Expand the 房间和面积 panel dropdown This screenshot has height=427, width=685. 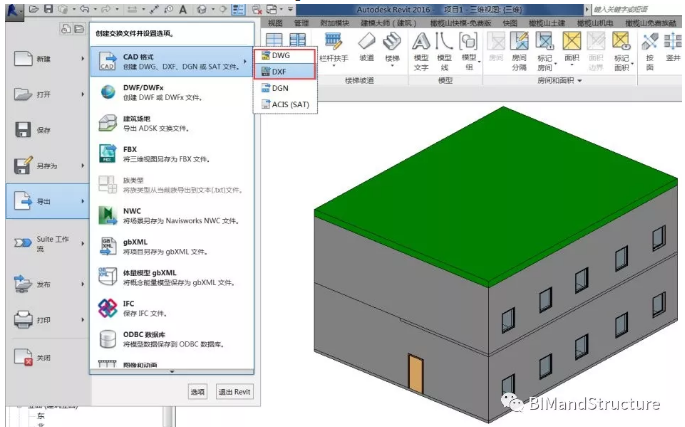coord(580,81)
